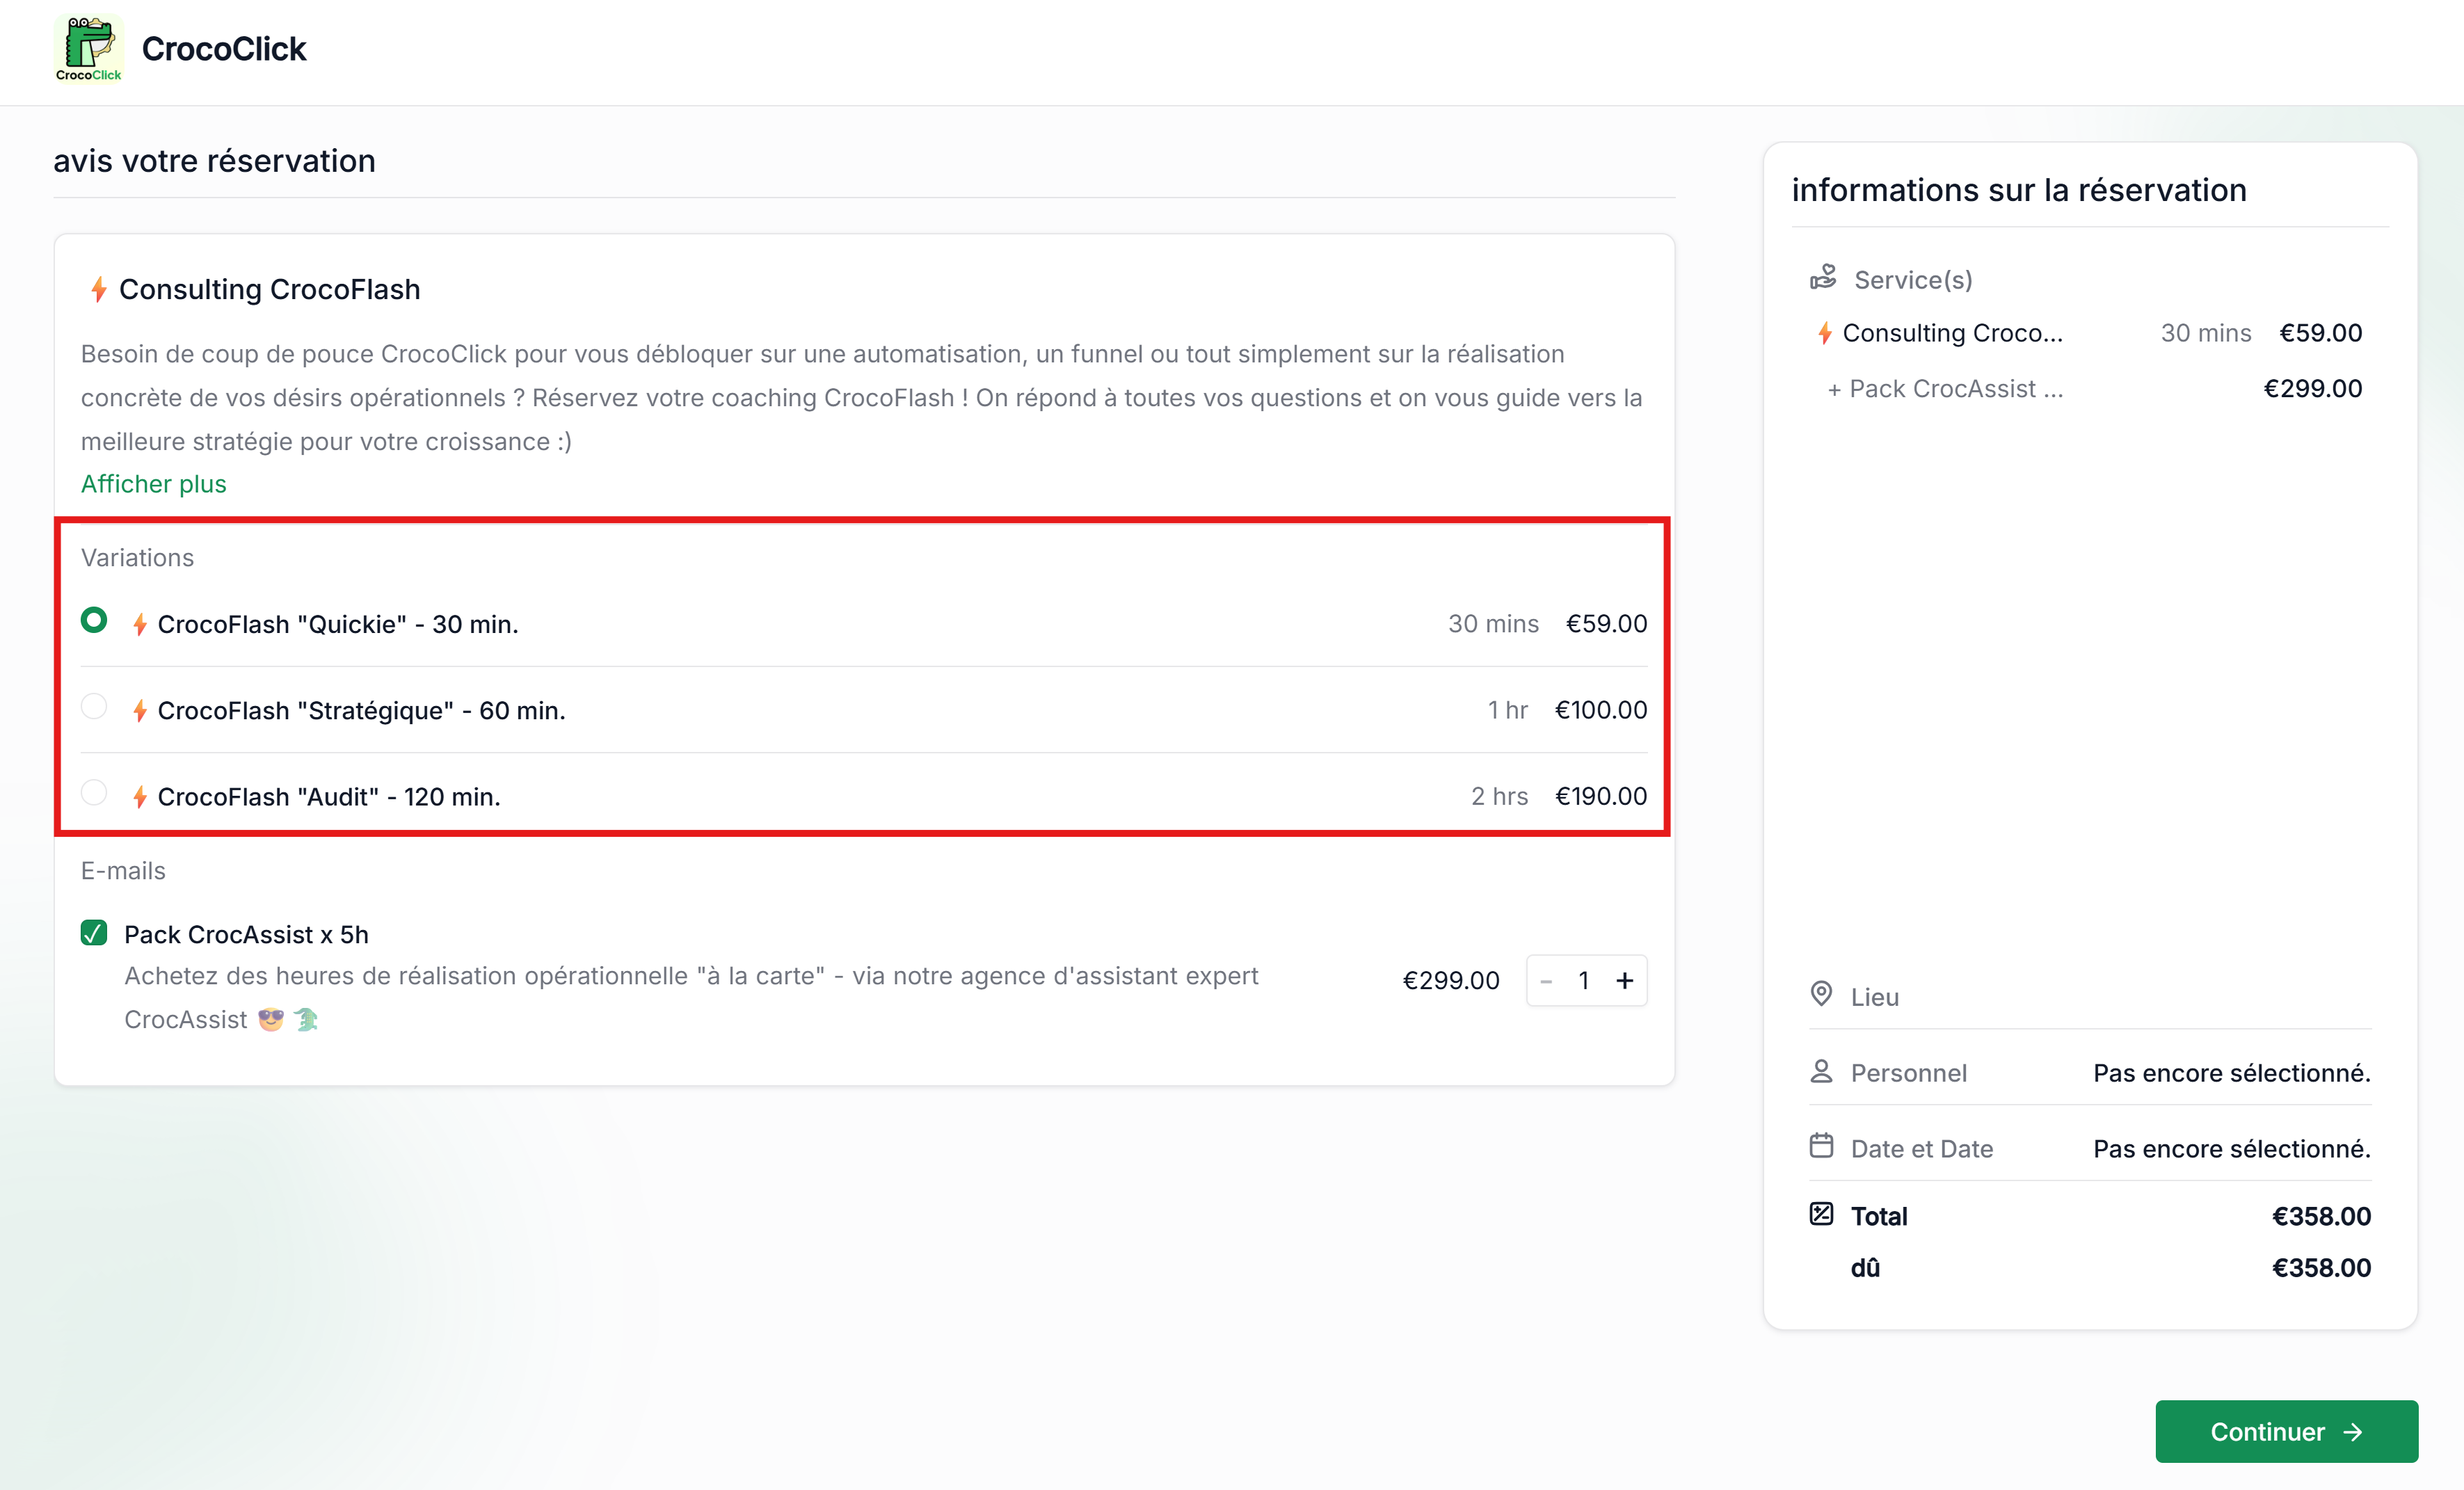This screenshot has width=2464, height=1490.
Task: Click the Continuer button
Action: 2286,1432
